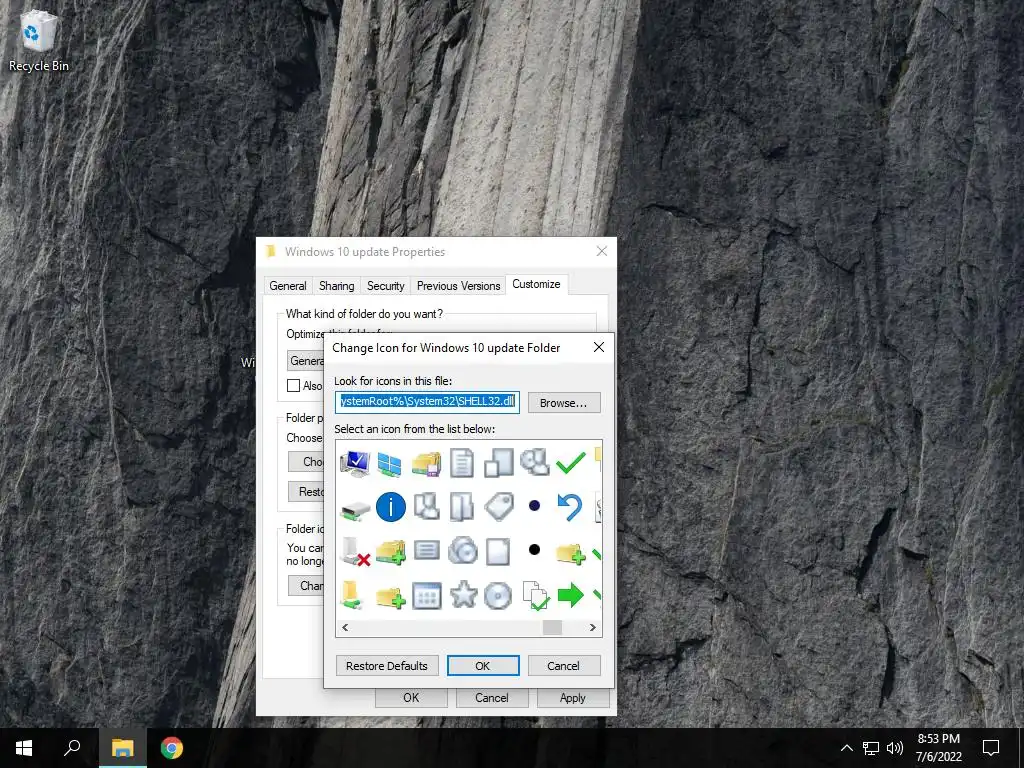1024x768 pixels.
Task: Click OK in the Properties window
Action: pos(411,697)
